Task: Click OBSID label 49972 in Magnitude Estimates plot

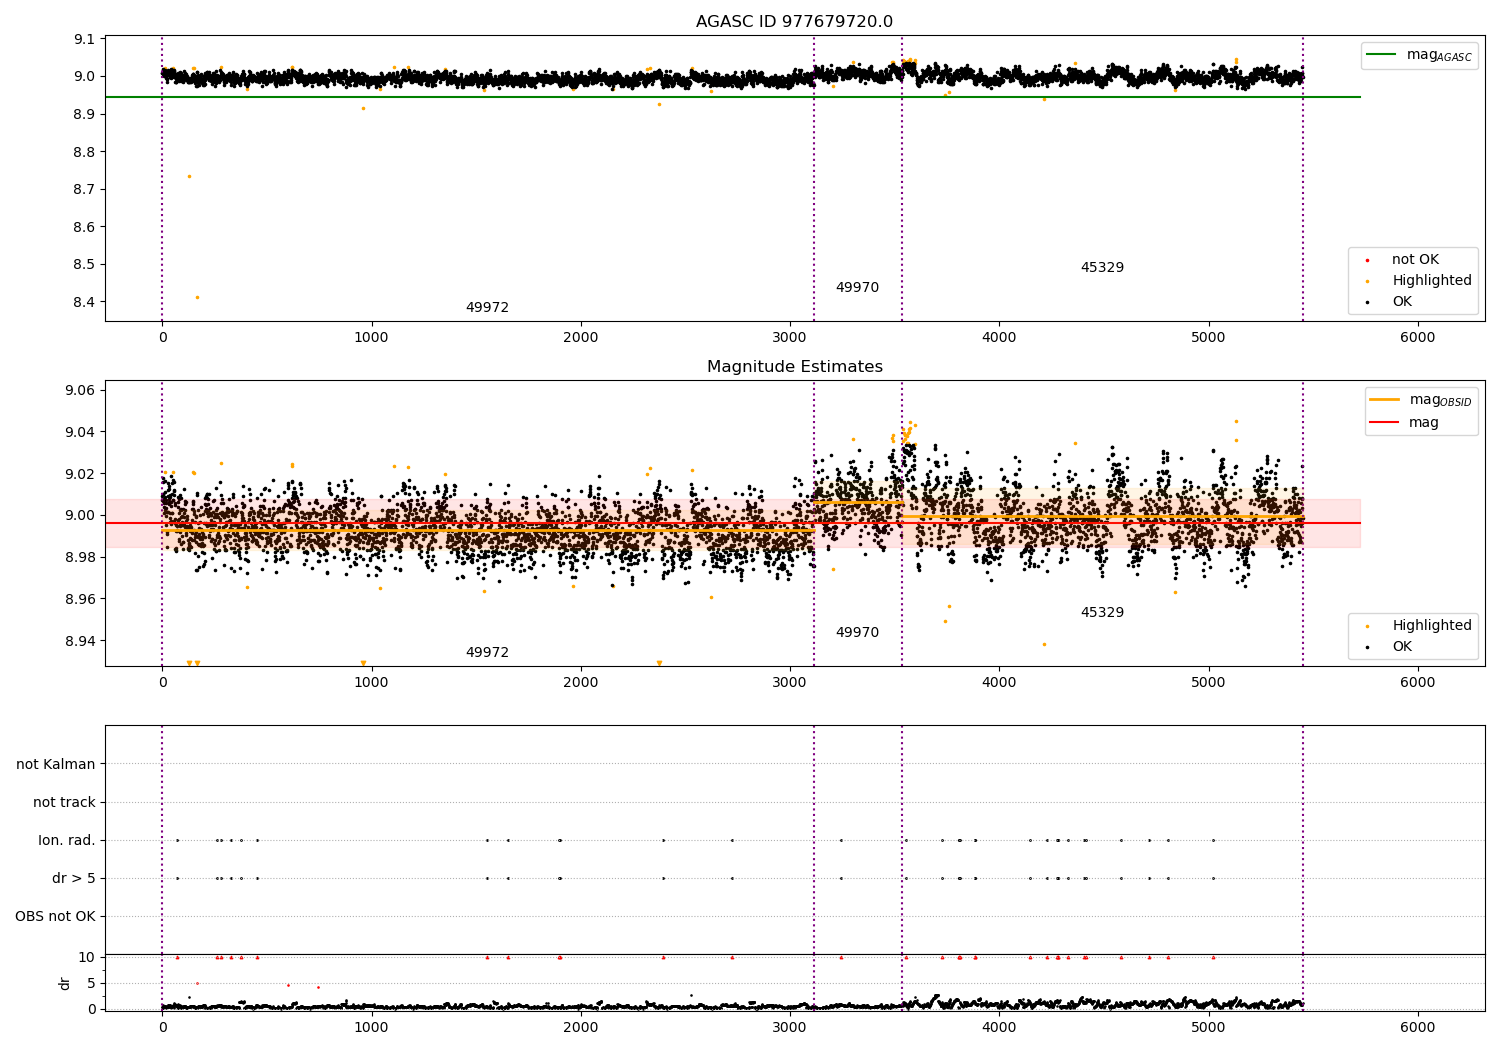Action: click(487, 653)
